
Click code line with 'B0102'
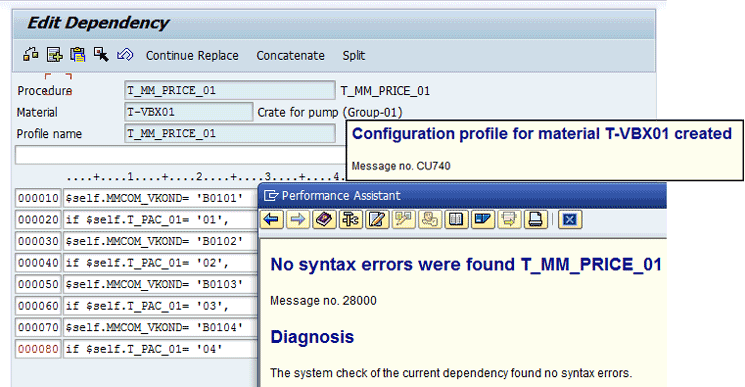click(161, 241)
